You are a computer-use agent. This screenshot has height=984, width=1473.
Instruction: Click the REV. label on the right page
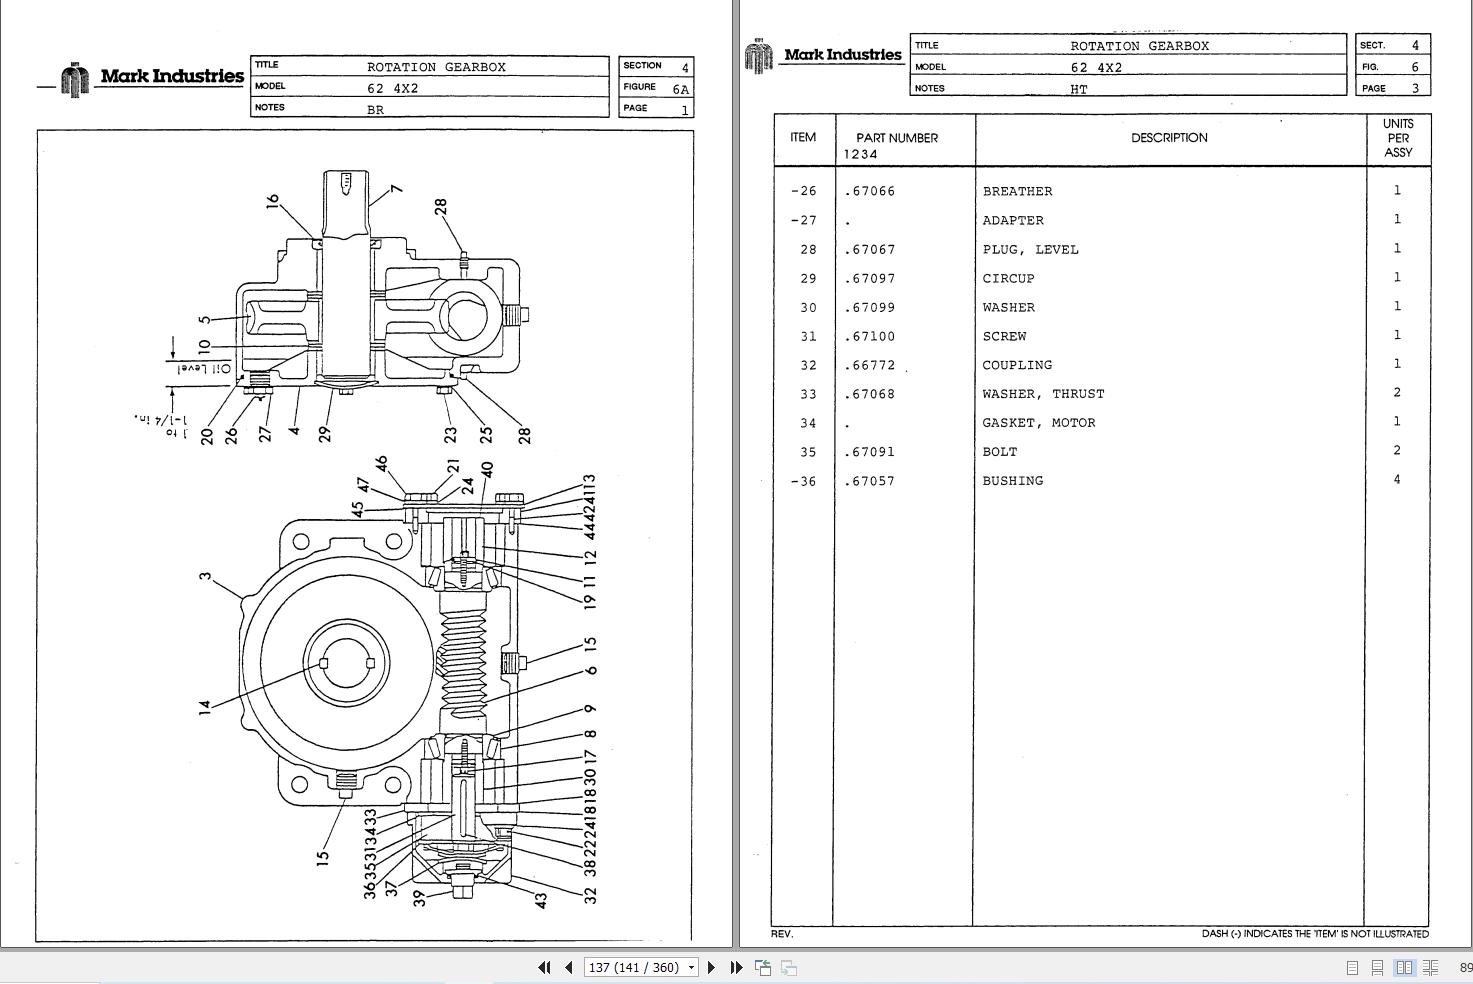[781, 934]
